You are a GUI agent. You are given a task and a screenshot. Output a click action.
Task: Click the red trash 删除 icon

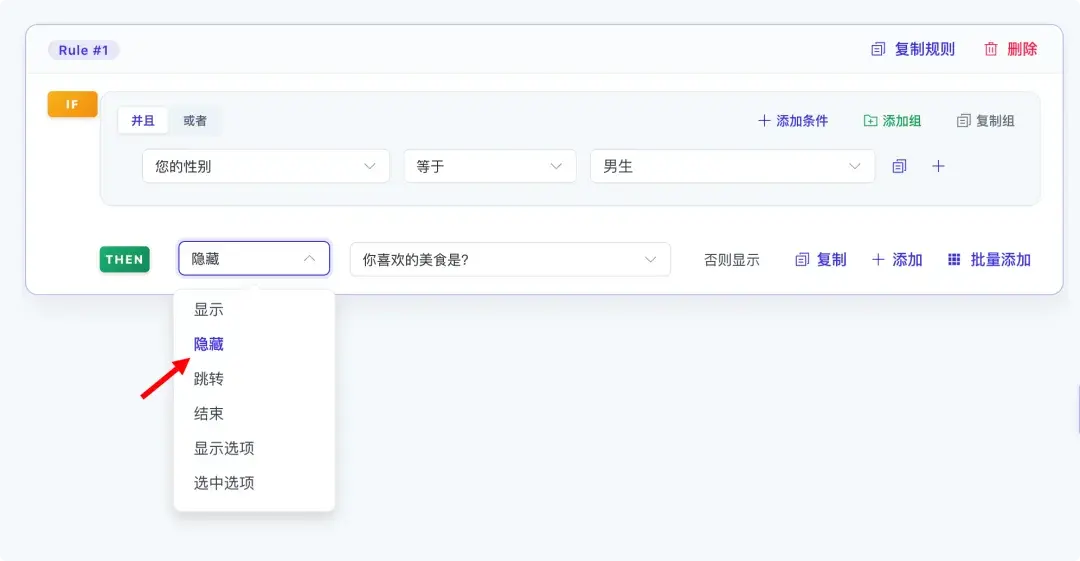pos(990,49)
